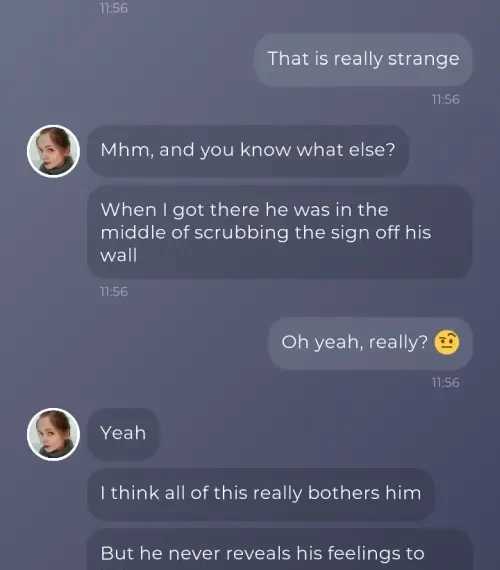Select the "That is really strange" message bubble
The image size is (500, 570).
363,60
